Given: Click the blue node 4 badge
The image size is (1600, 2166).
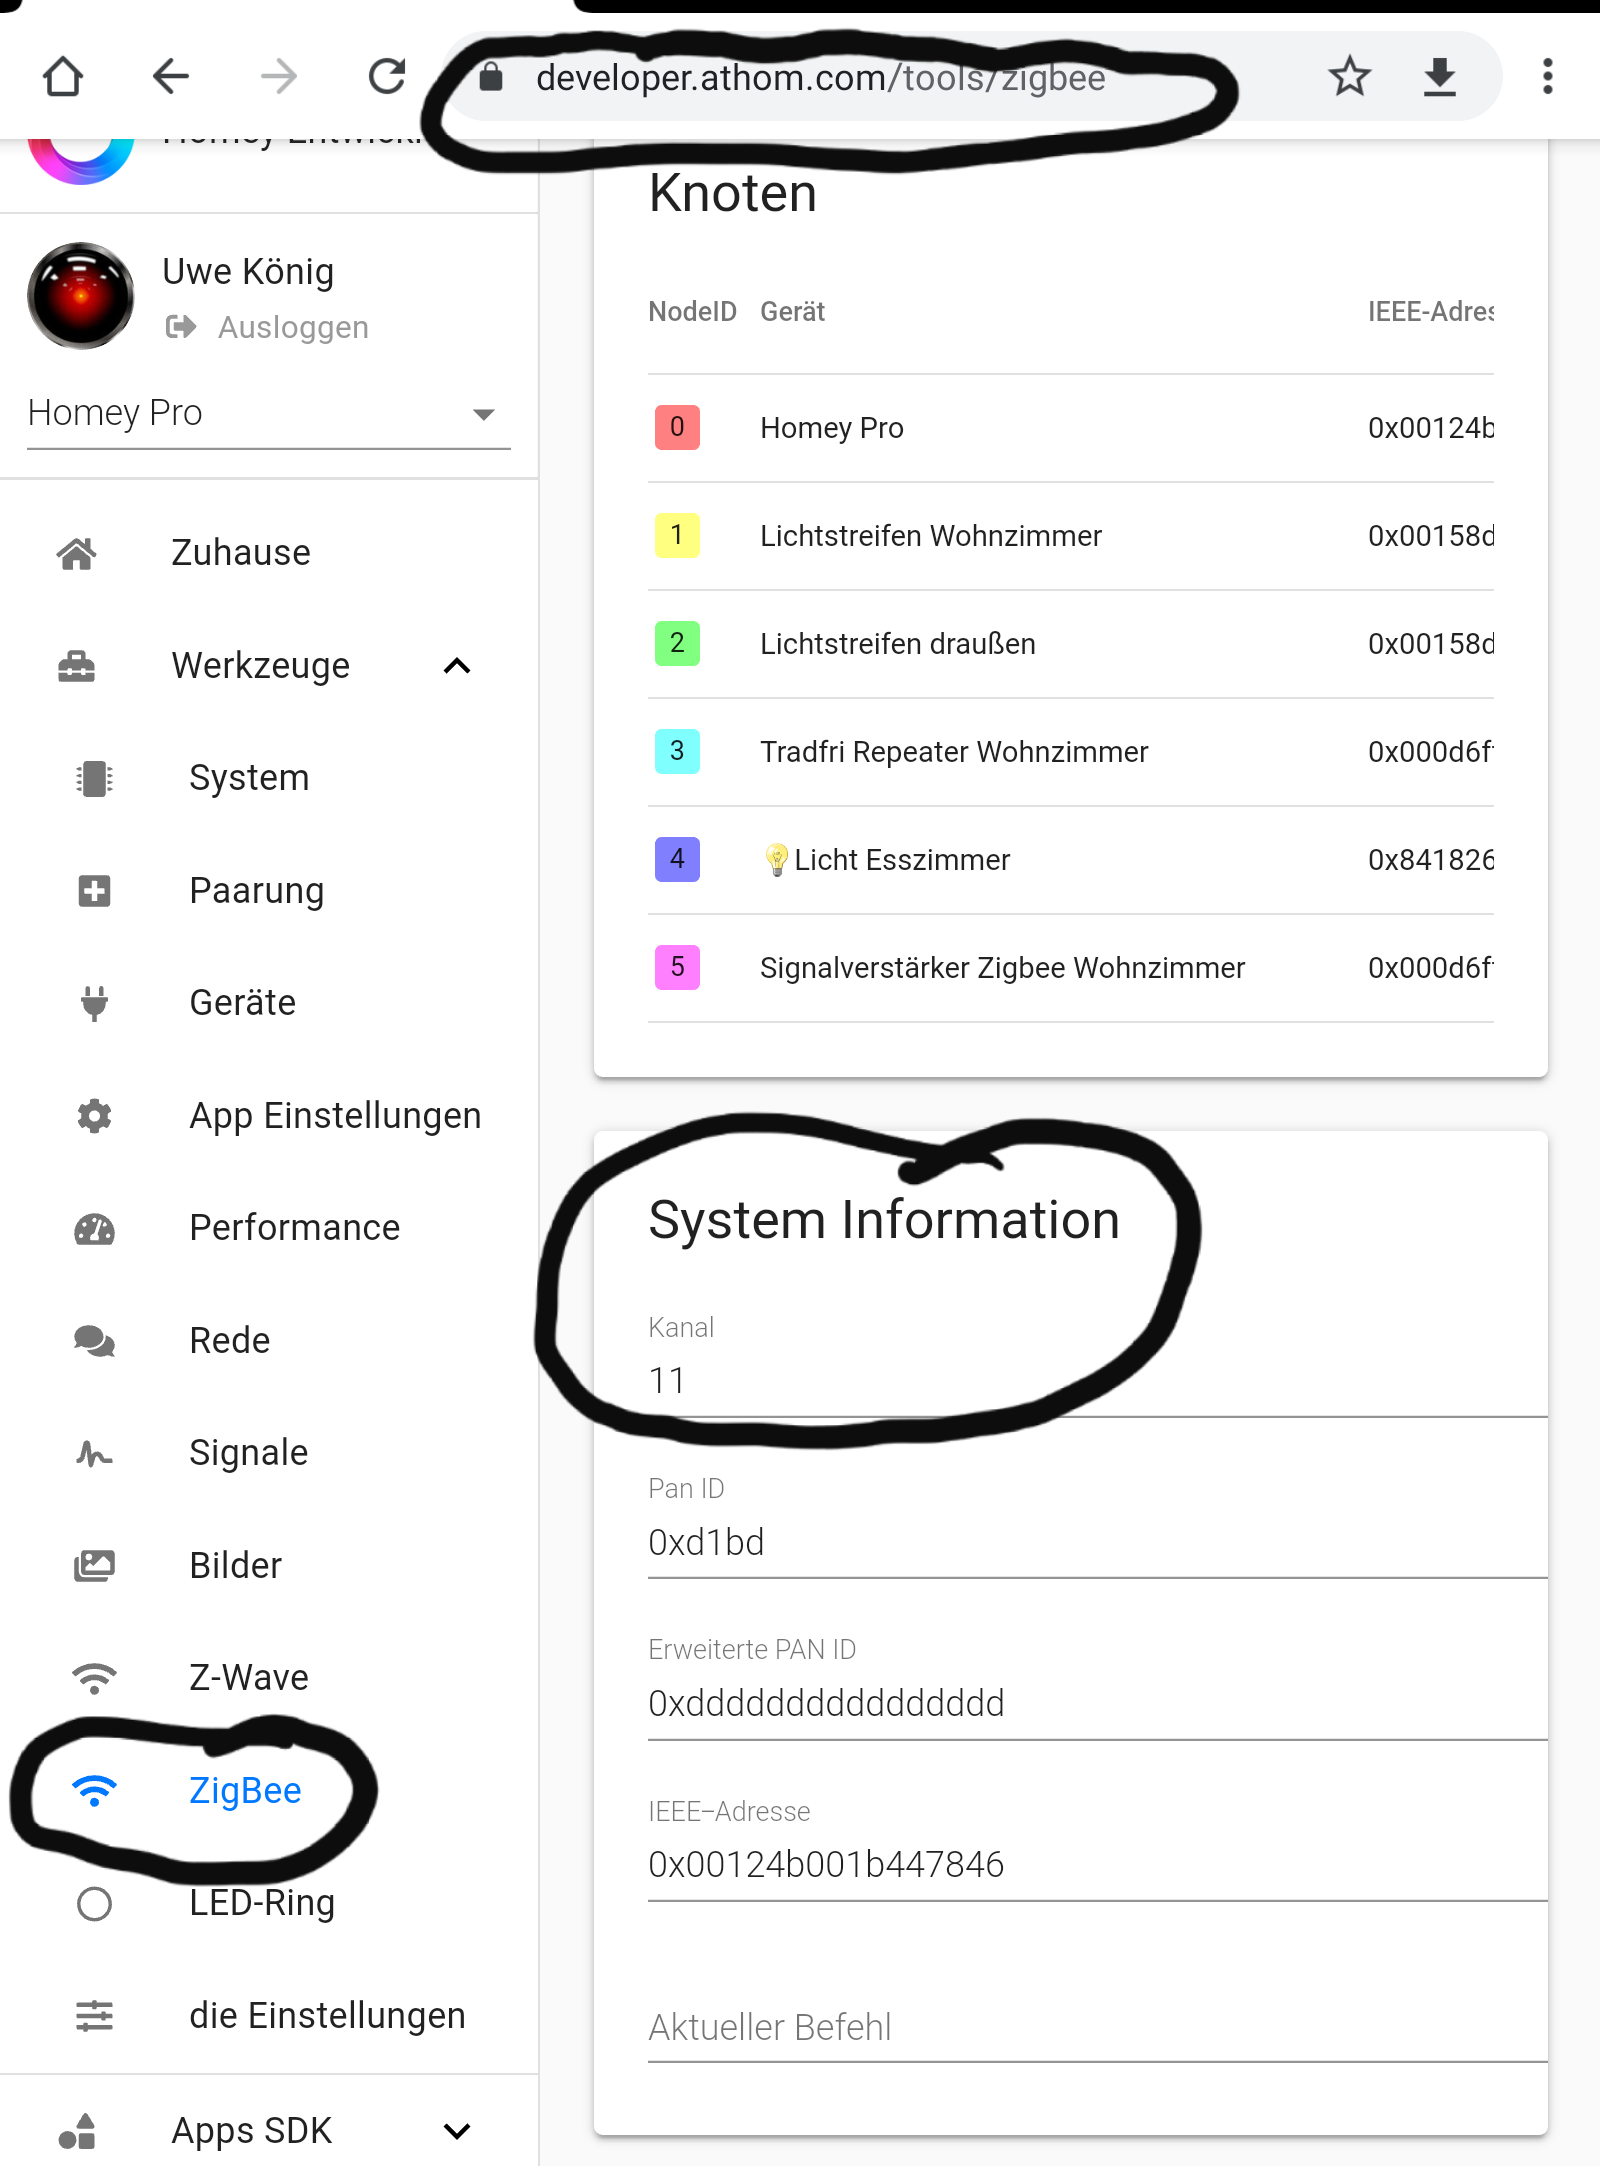Looking at the screenshot, I should pos(677,859).
